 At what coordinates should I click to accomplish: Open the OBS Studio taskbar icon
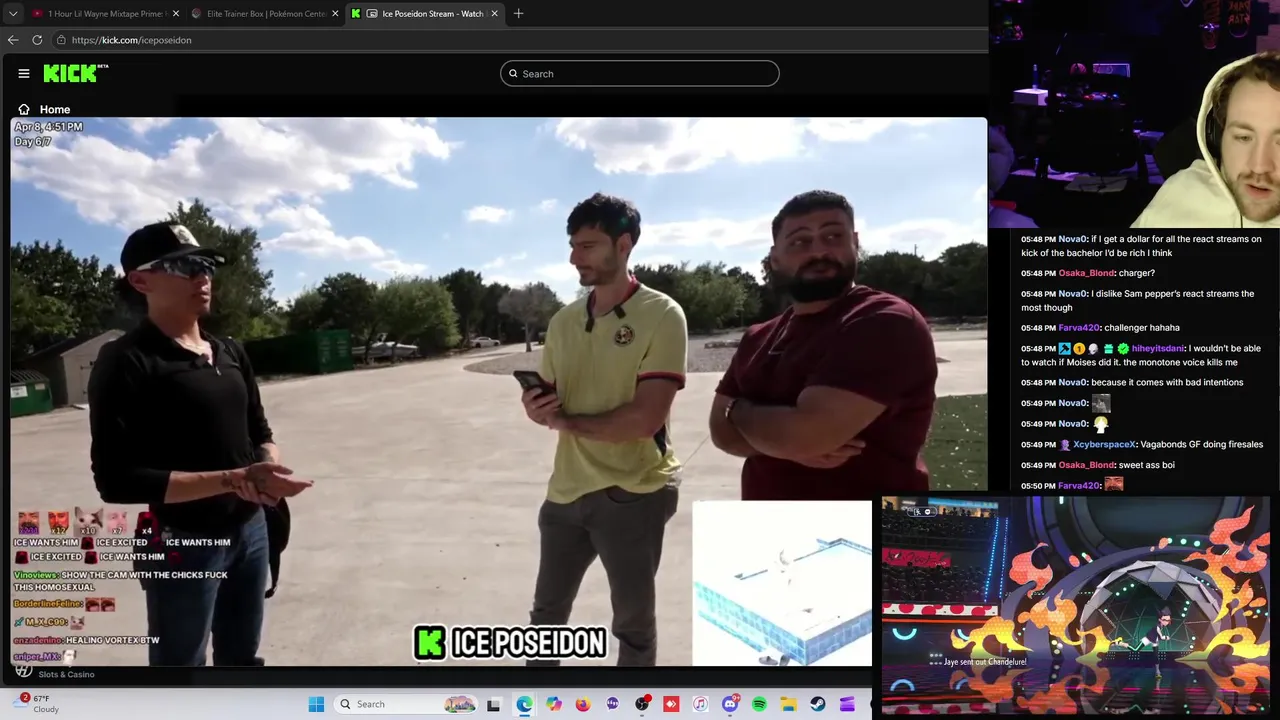pyautogui.click(x=642, y=704)
